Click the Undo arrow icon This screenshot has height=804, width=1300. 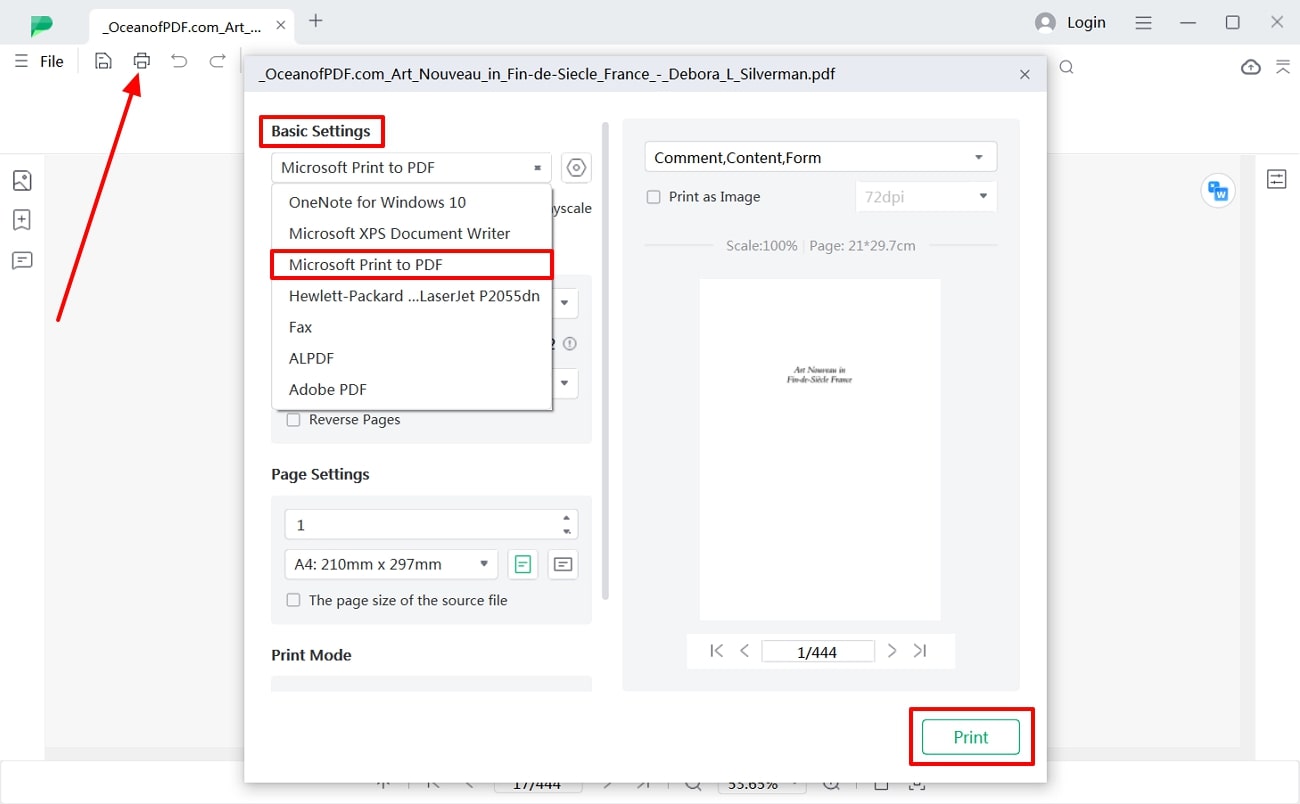(179, 61)
